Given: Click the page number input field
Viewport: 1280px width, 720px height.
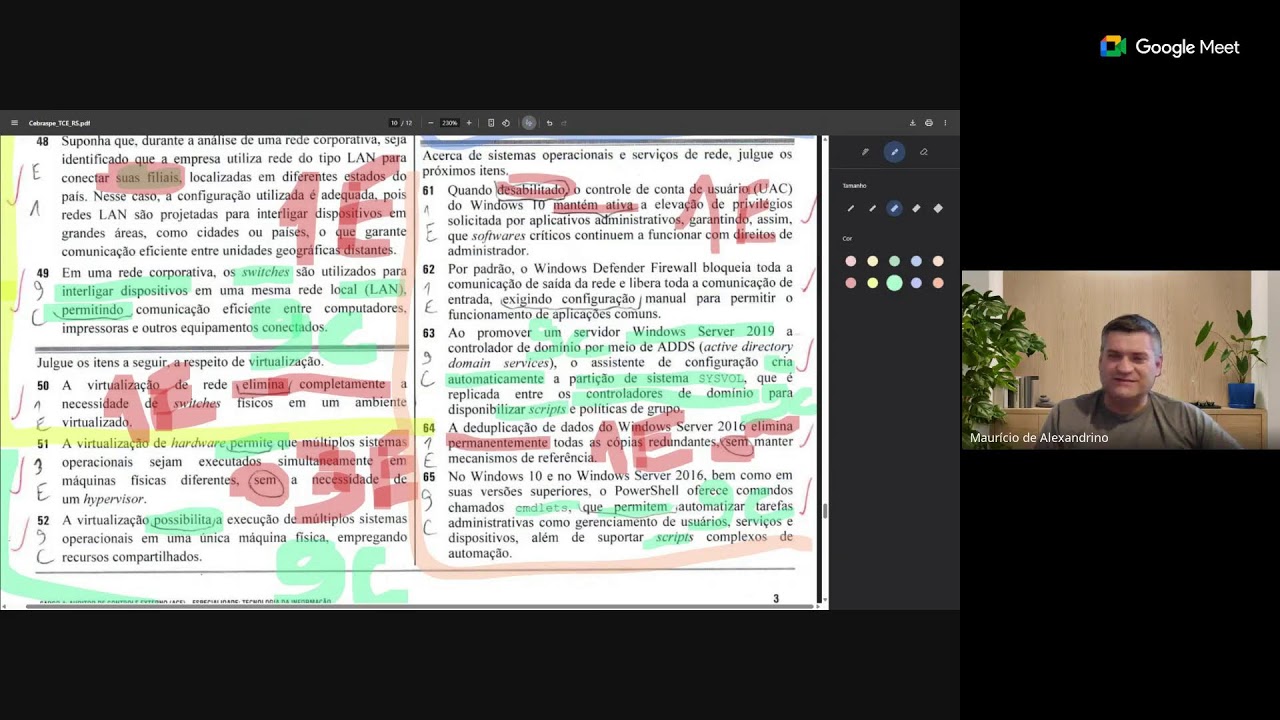Looking at the screenshot, I should pyautogui.click(x=394, y=123).
